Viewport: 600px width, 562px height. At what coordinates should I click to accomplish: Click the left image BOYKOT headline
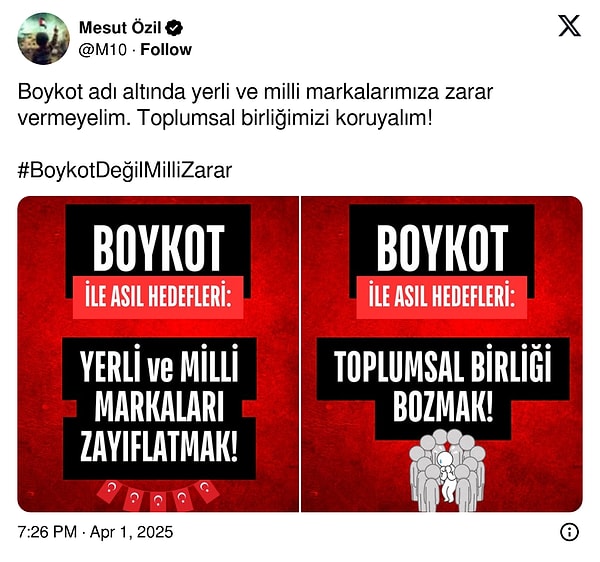(x=158, y=248)
